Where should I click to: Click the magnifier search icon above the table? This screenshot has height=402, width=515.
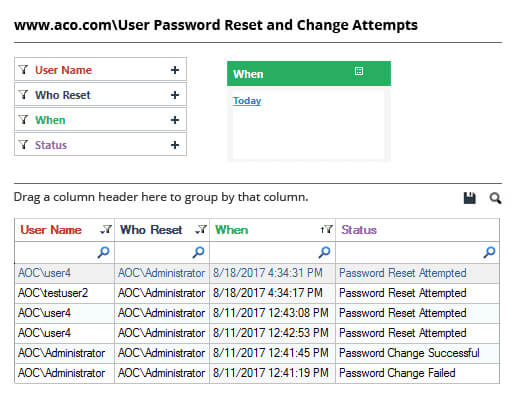(495, 198)
